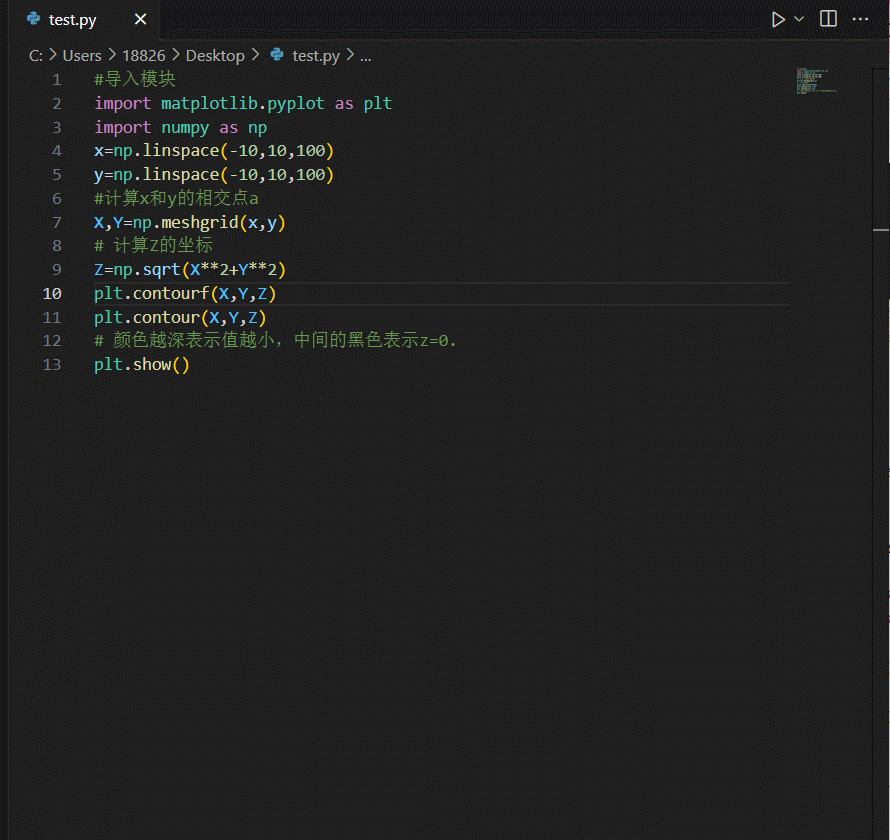The width and height of the screenshot is (890, 840).
Task: Open the More Actions ellipsis menu
Action: [x=860, y=19]
